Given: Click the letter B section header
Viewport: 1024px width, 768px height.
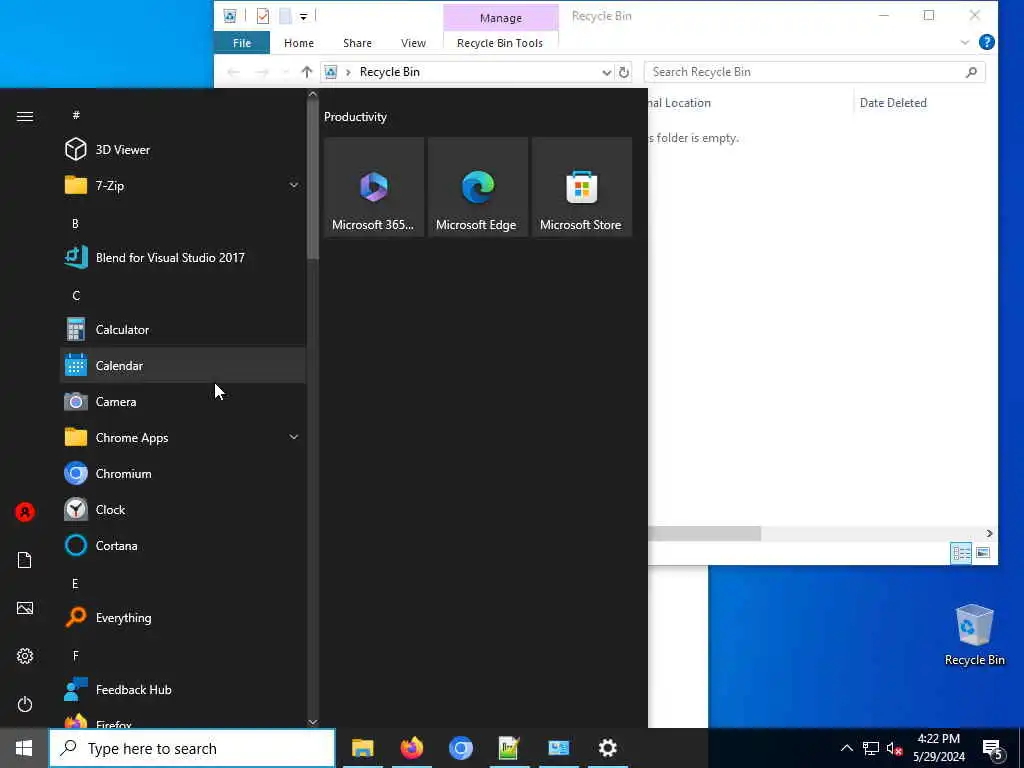Looking at the screenshot, I should tap(75, 223).
